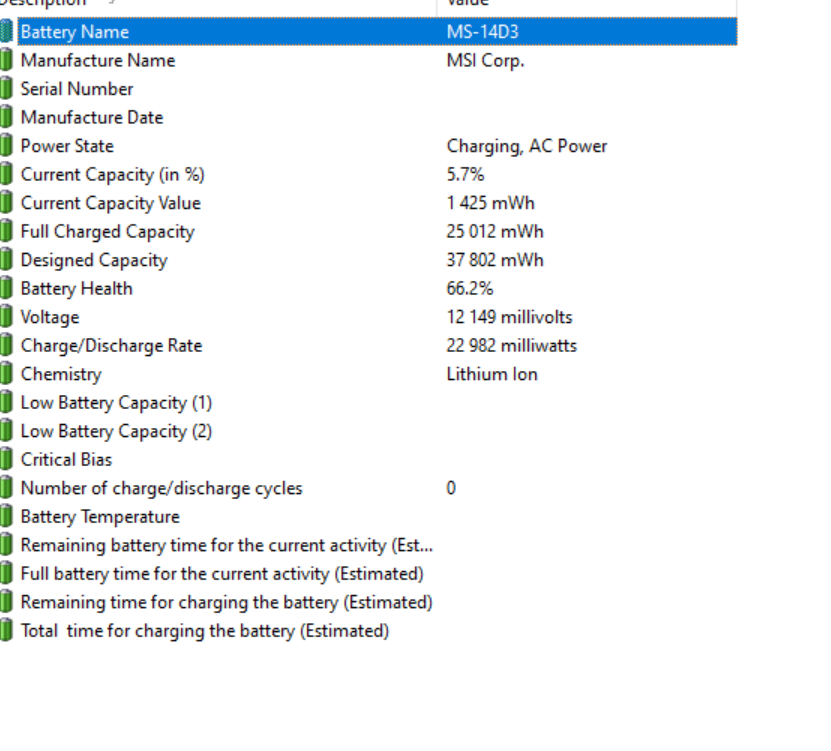Select Number of charge/discharge cycles label

pyautogui.click(x=162, y=489)
